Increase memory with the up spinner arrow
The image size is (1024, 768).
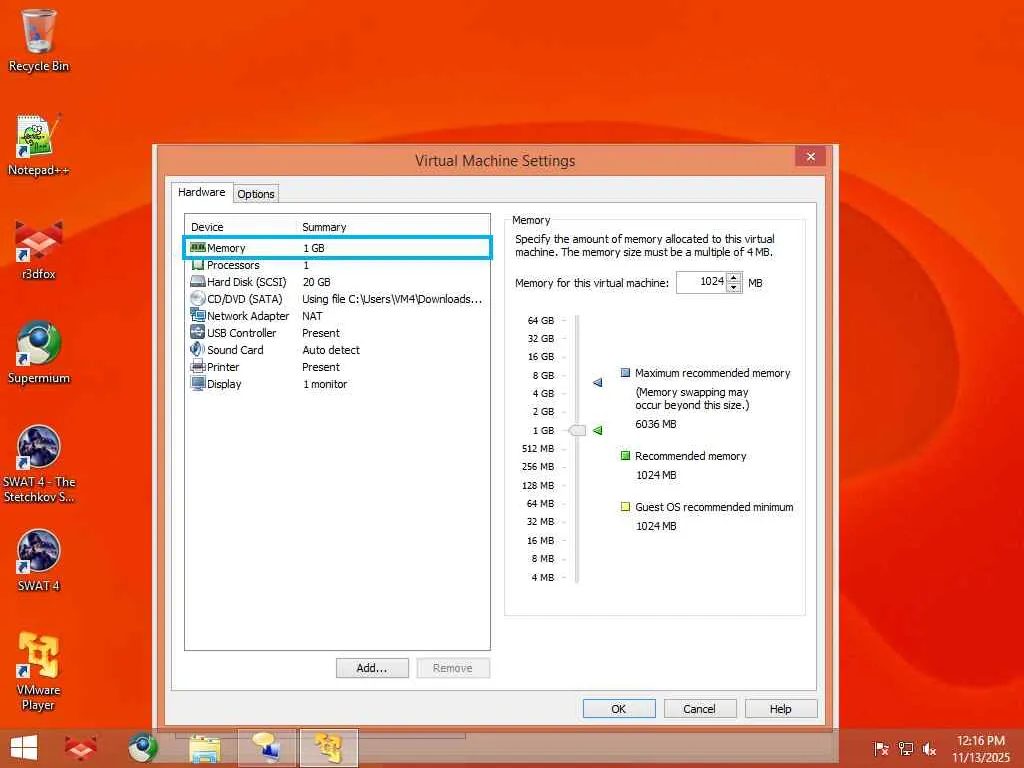click(733, 278)
